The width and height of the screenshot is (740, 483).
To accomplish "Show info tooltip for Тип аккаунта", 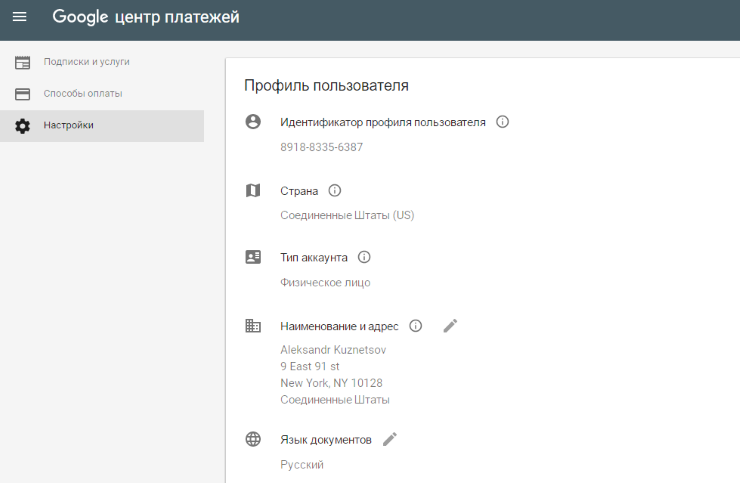I will coord(364,257).
